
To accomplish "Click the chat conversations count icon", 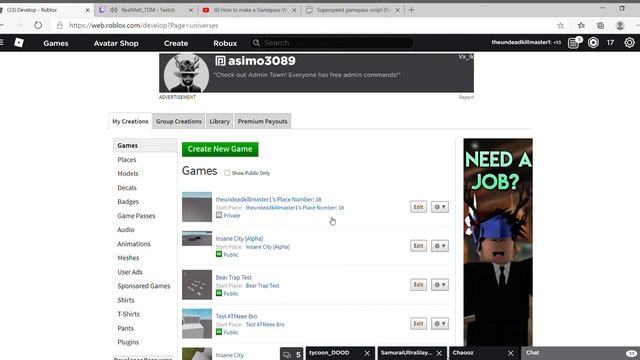I will click(291, 354).
